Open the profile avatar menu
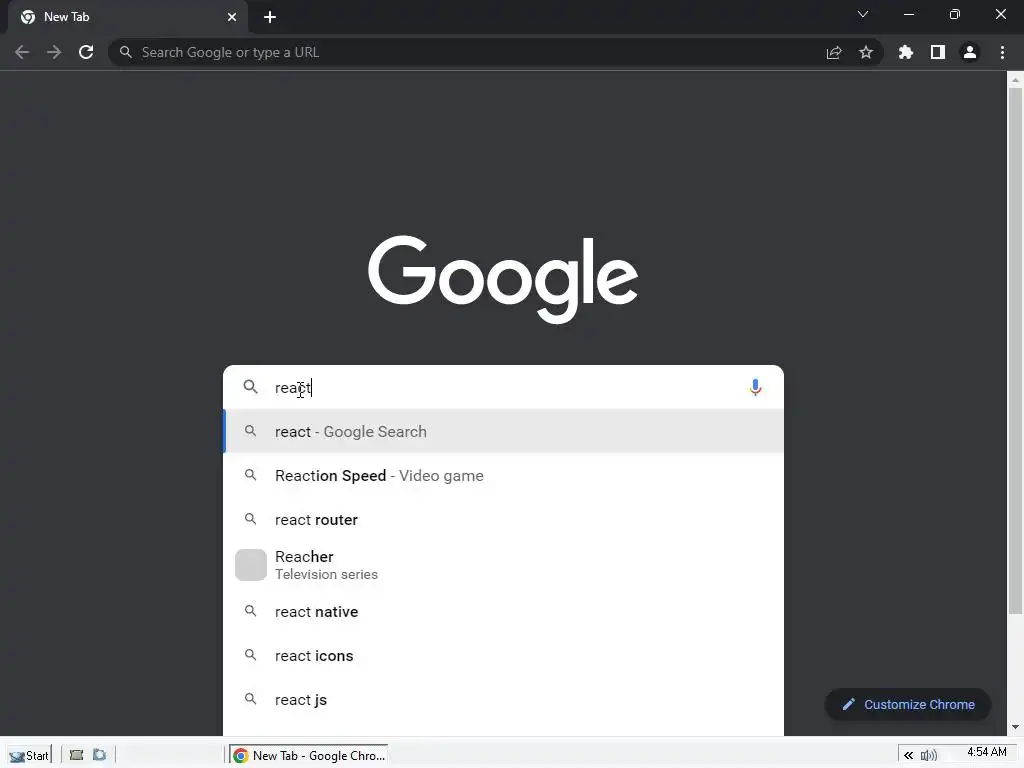The width and height of the screenshot is (1024, 768). pos(970,52)
